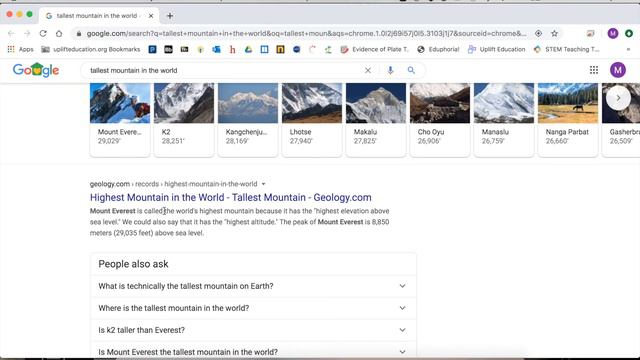Go to the home page via house icon

pyautogui.click(x=59, y=33)
